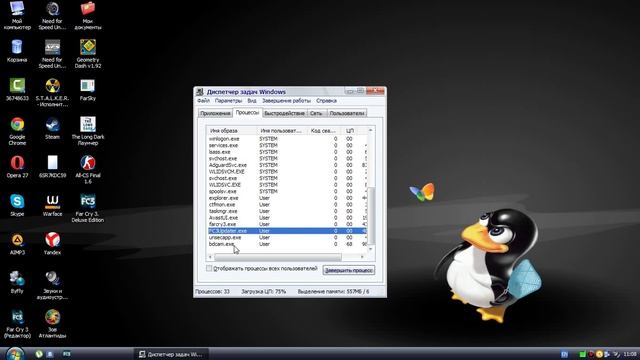The width and height of the screenshot is (640, 360).
Task: Click the scroll down arrow of process list
Action: (371, 249)
